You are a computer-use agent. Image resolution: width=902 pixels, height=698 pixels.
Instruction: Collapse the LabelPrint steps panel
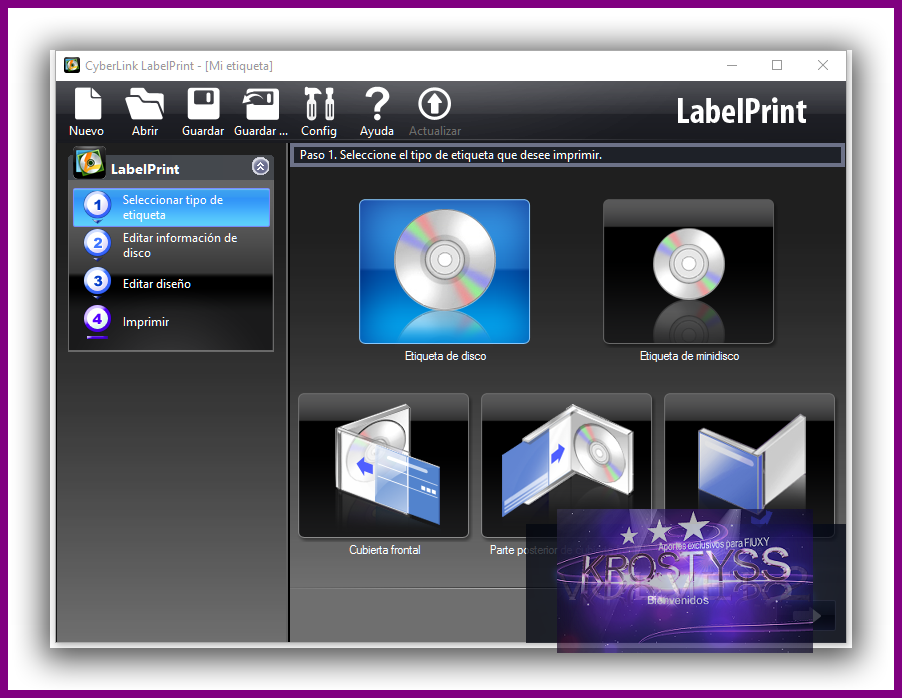click(260, 166)
